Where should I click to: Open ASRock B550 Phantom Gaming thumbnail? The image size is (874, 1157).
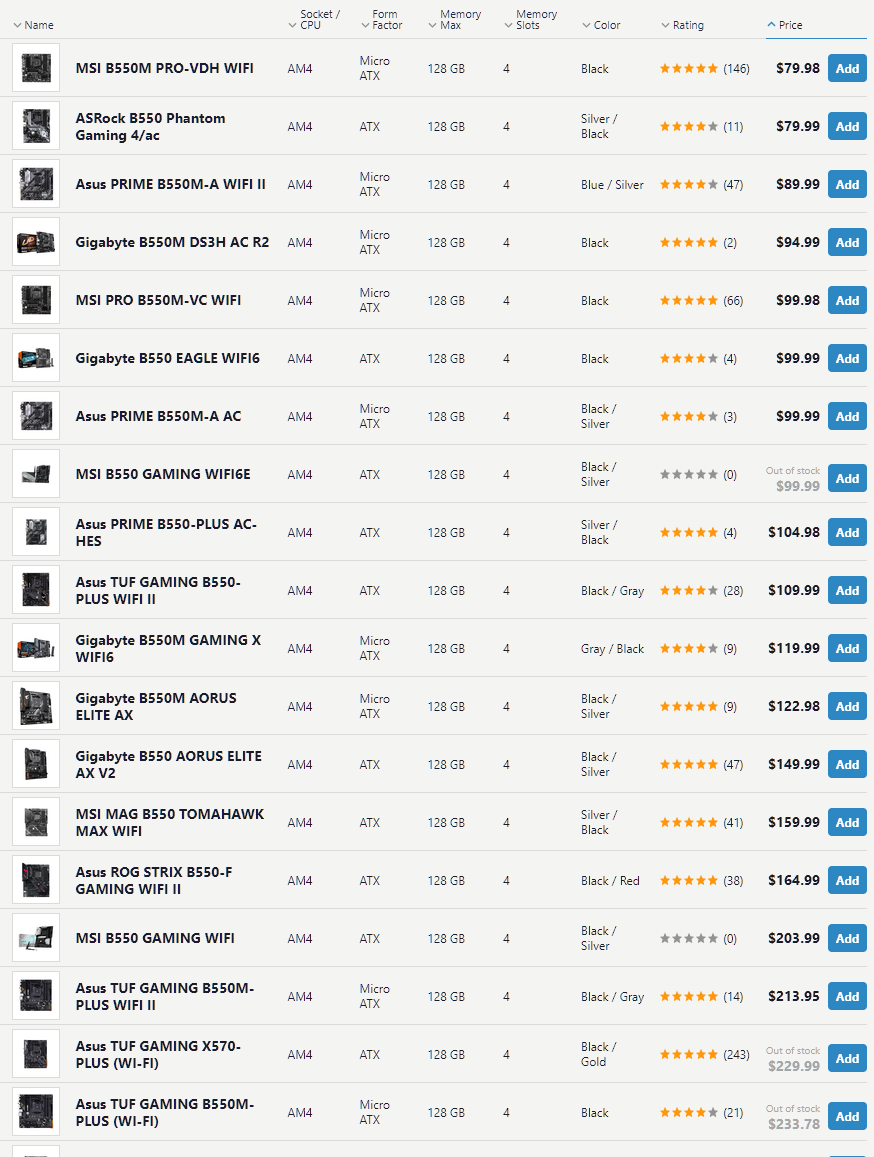(36, 126)
